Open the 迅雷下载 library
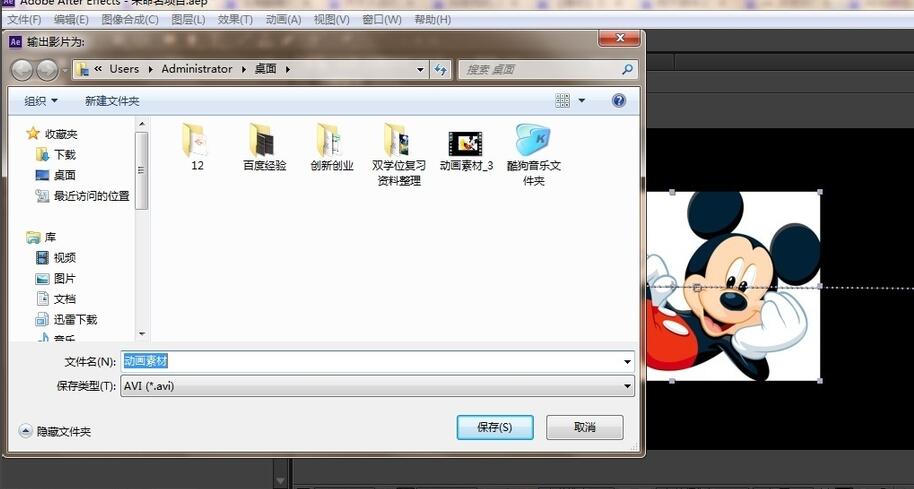Screen dimensions: 914x489 point(66,319)
